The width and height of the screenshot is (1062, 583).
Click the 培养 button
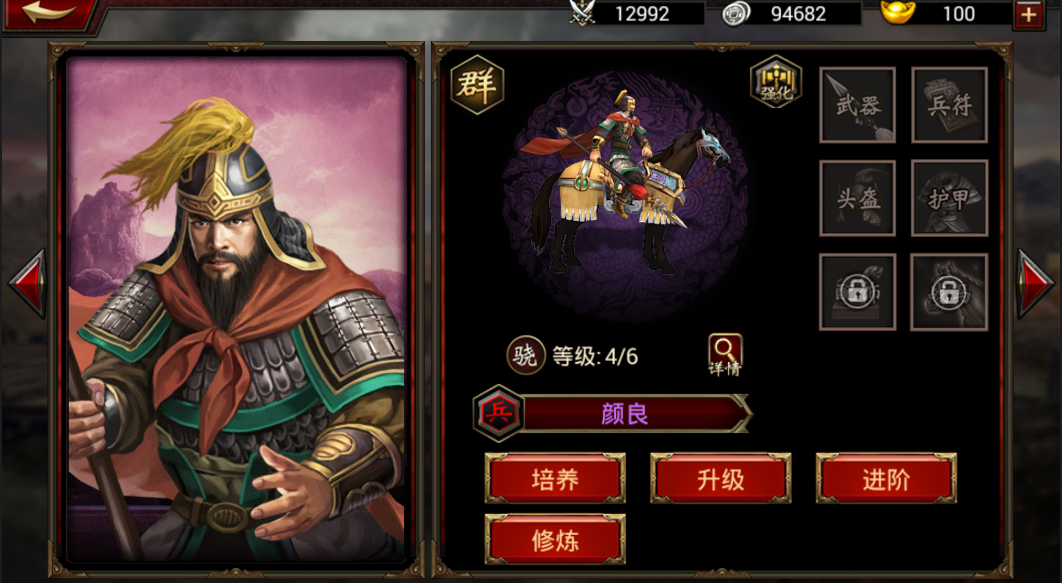[555, 479]
